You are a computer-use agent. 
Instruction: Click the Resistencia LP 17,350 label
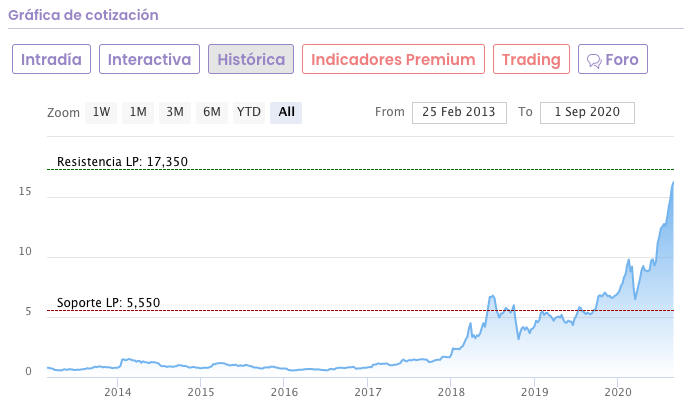point(122,161)
